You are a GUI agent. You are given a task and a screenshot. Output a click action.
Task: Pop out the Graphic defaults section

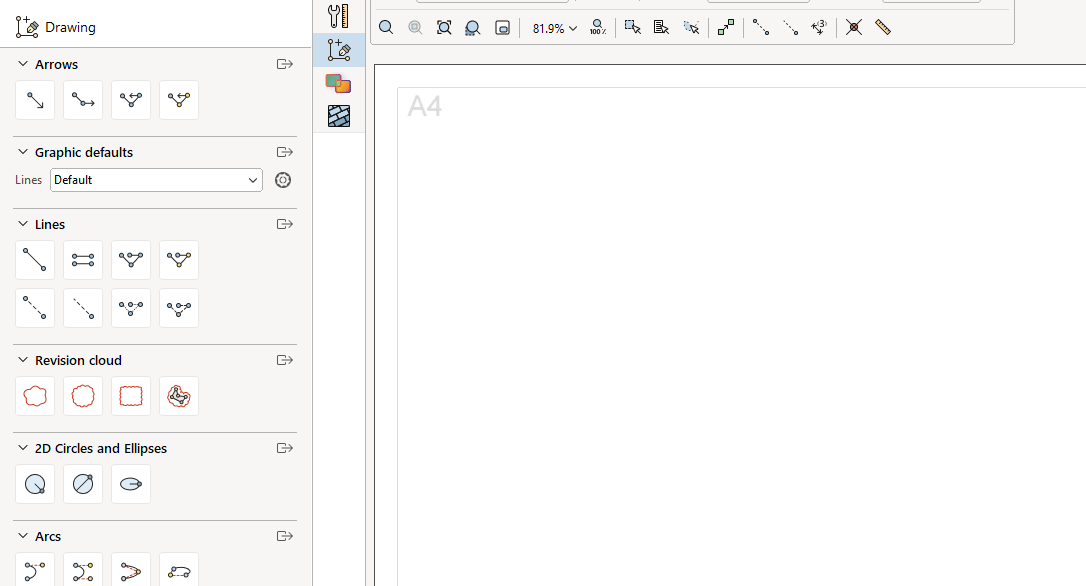click(285, 152)
